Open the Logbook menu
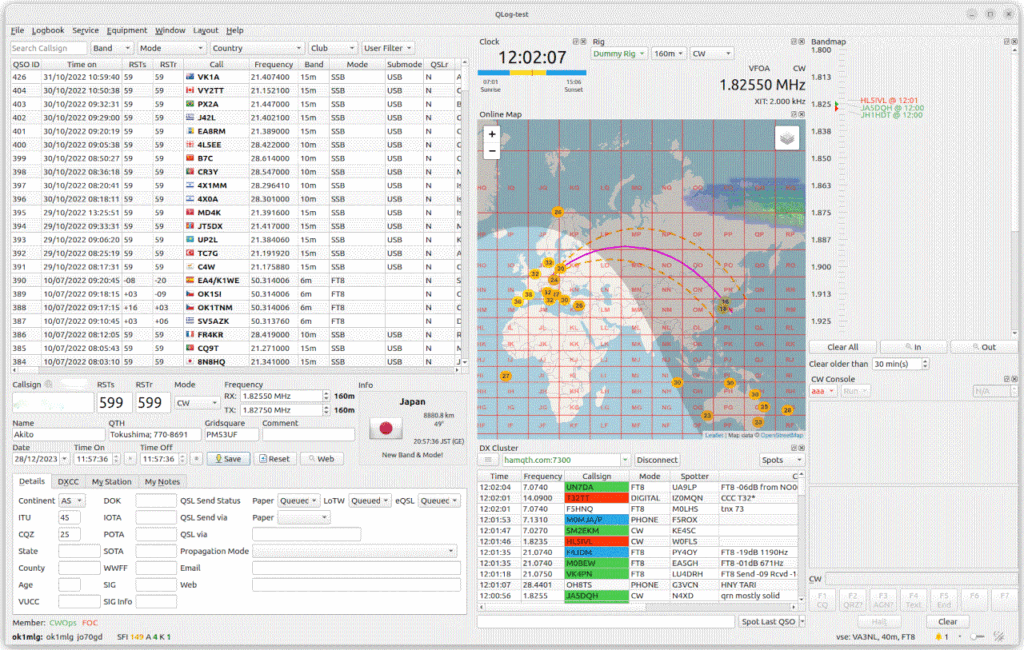 [50, 30]
